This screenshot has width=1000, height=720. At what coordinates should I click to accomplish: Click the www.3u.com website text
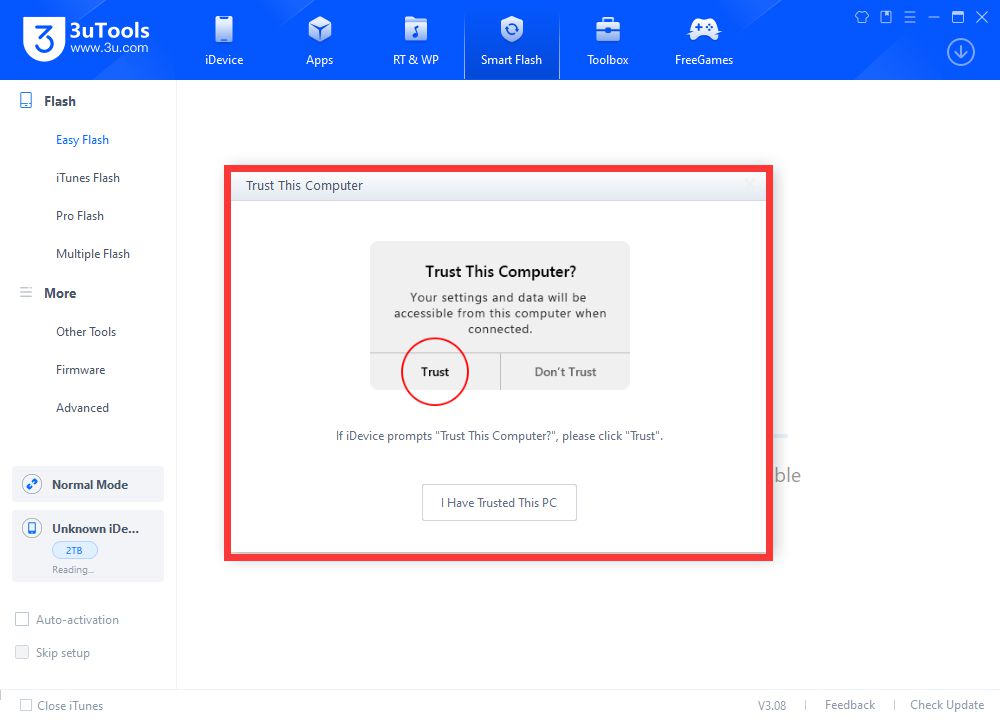coord(110,48)
